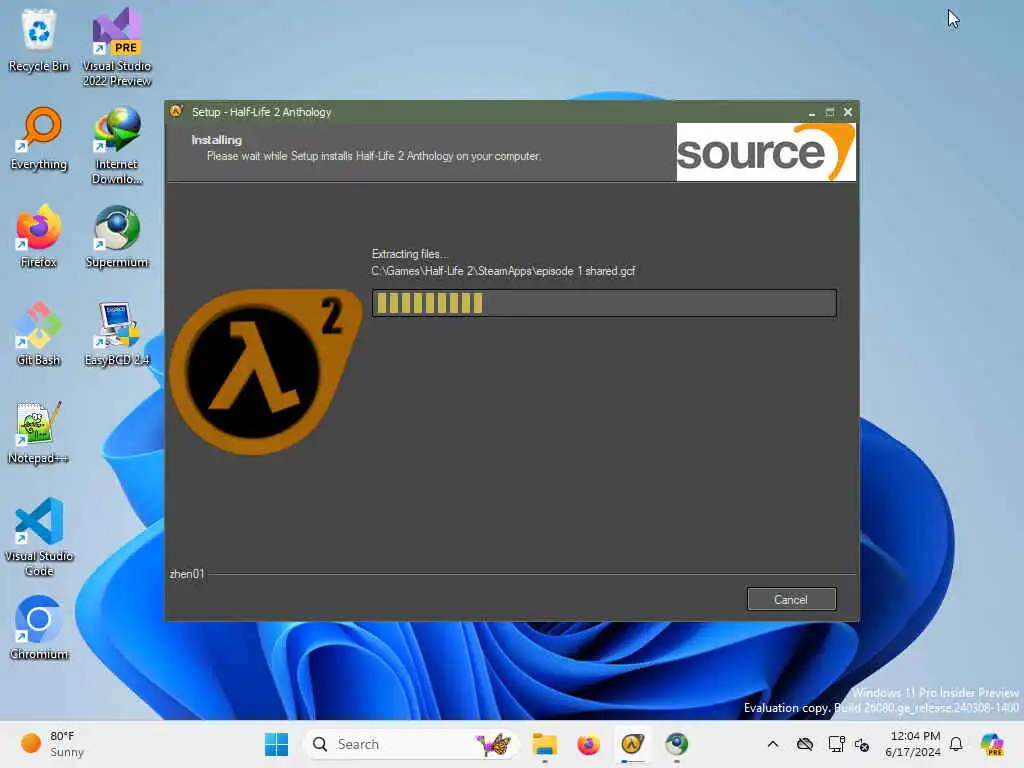Screen dimensions: 1024x768
Task: Click the 'Extracting files...' status text
Action: click(409, 254)
